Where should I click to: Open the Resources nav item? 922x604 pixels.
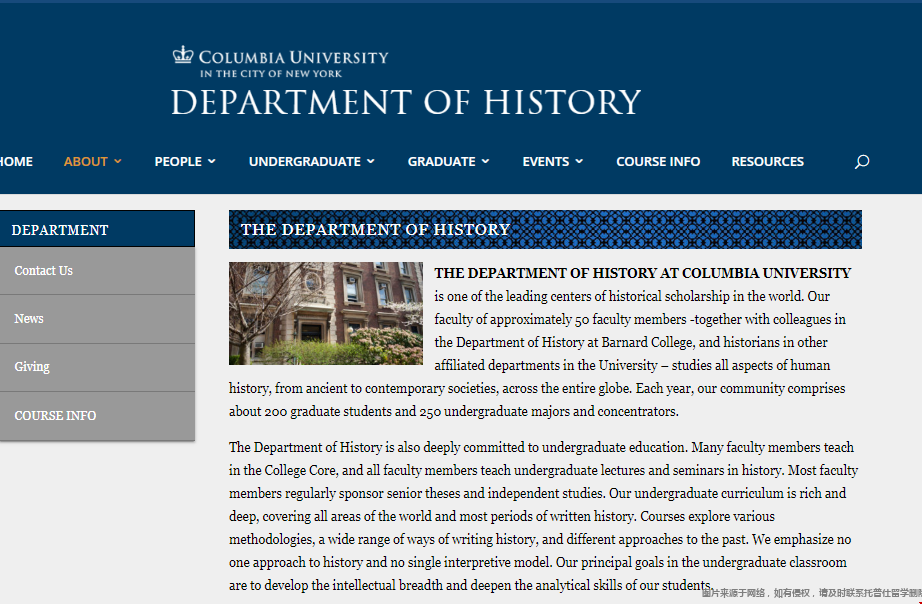point(767,162)
